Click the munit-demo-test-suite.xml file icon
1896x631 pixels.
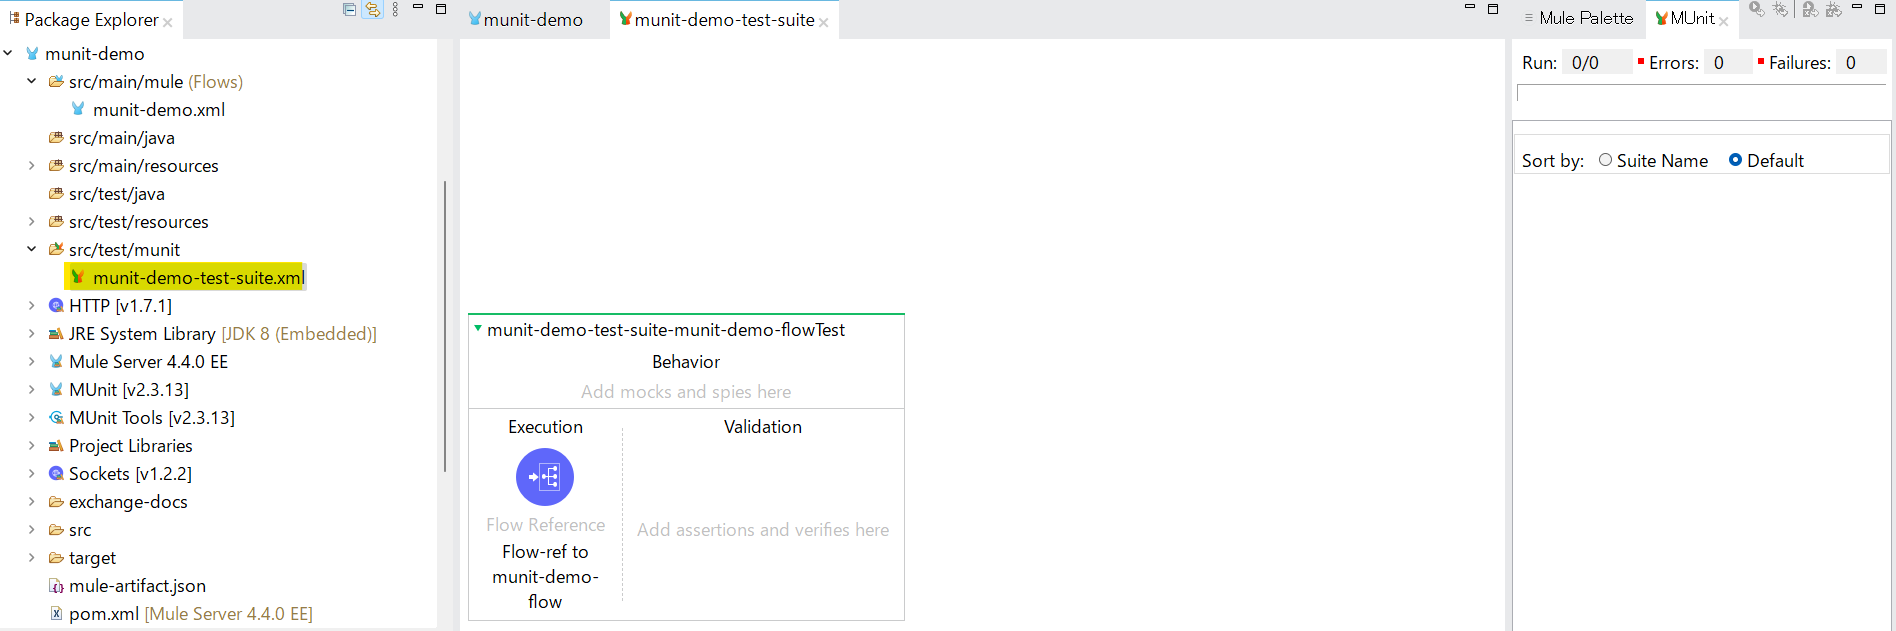78,277
